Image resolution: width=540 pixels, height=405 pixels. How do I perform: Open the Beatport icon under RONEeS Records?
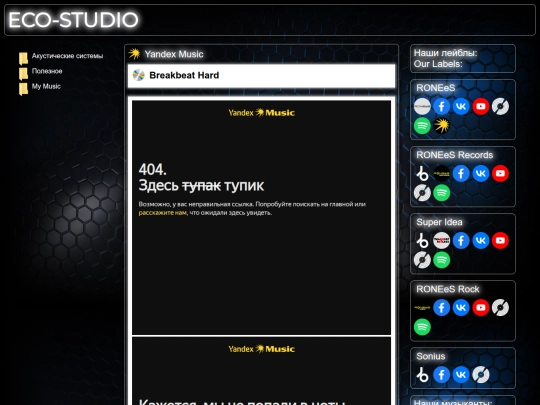click(x=422, y=173)
